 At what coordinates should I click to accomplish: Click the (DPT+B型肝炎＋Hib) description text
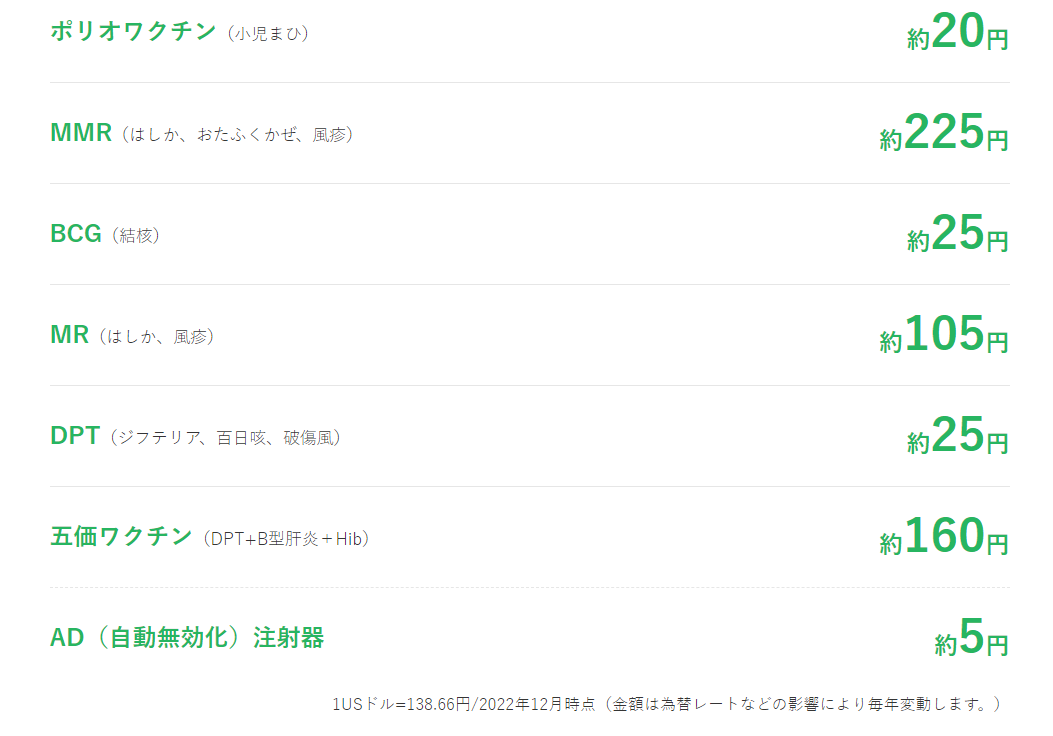click(286, 539)
